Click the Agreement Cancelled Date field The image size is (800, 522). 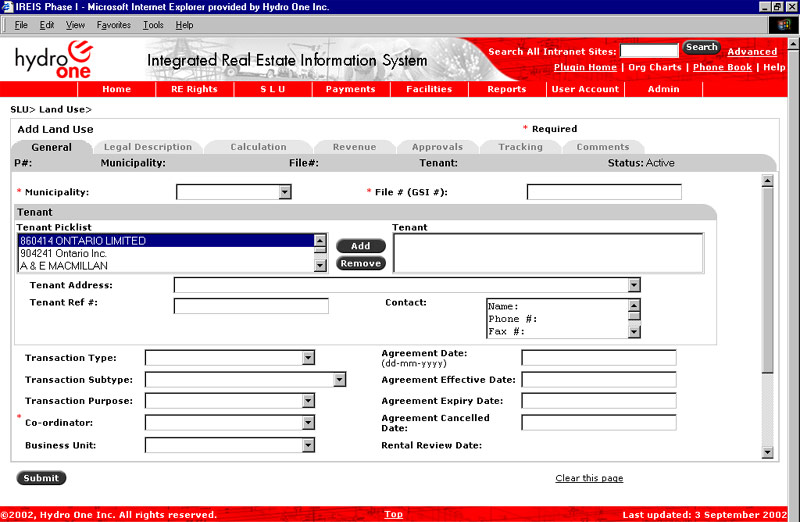pos(599,422)
